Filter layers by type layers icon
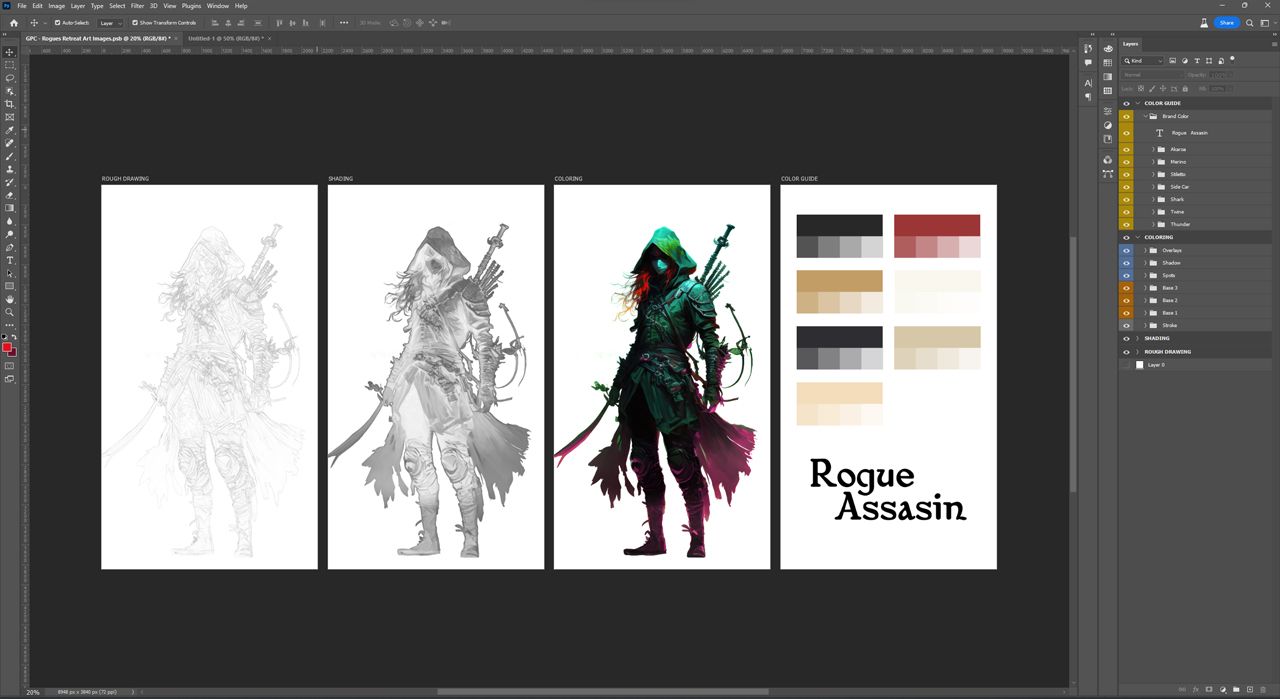Viewport: 1280px width, 699px height. click(x=1197, y=61)
